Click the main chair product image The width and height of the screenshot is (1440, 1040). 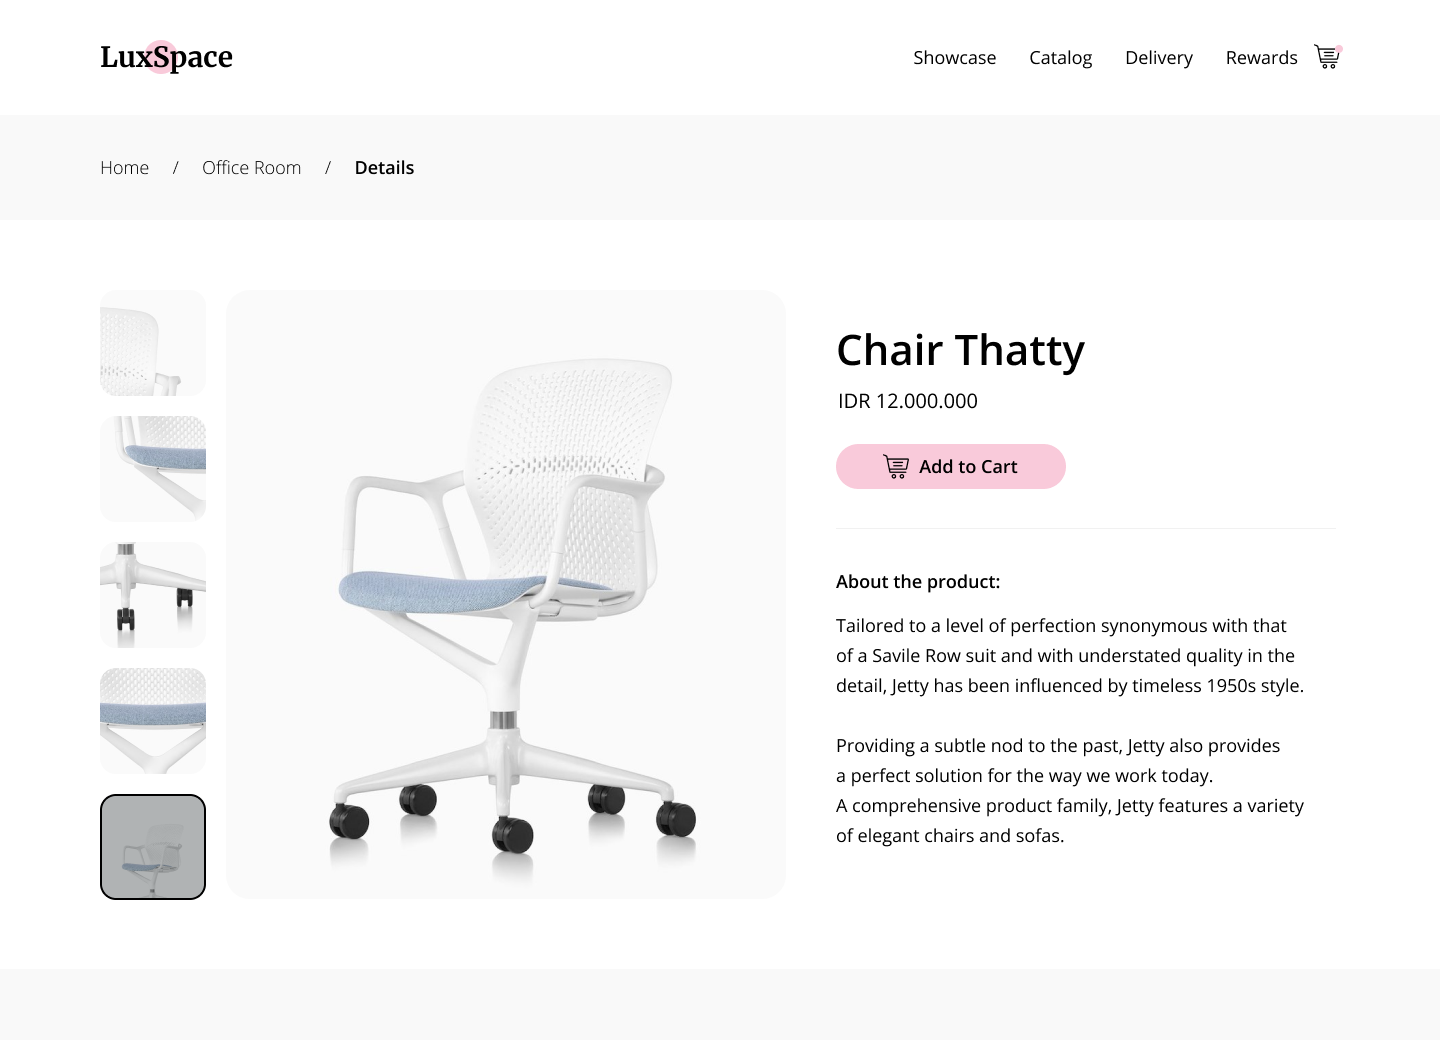pos(505,594)
